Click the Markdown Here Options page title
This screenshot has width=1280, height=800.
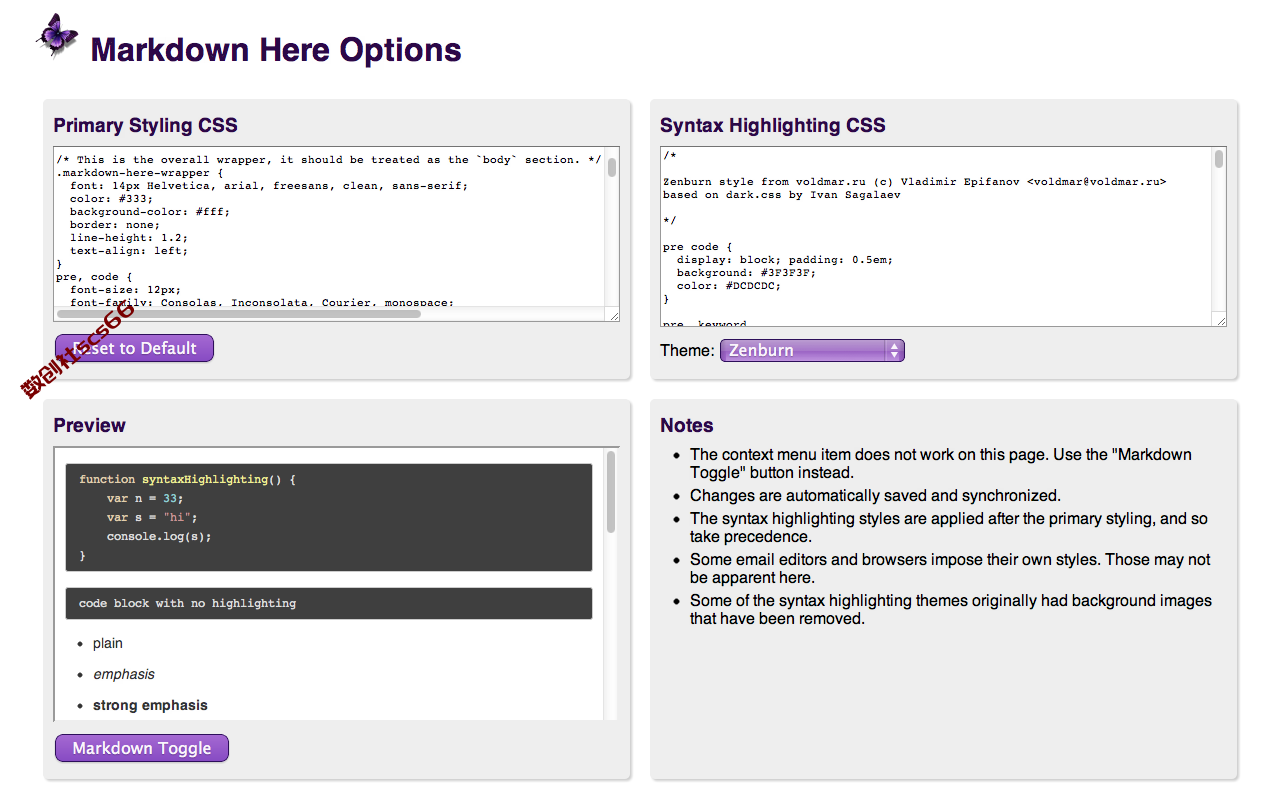click(276, 50)
